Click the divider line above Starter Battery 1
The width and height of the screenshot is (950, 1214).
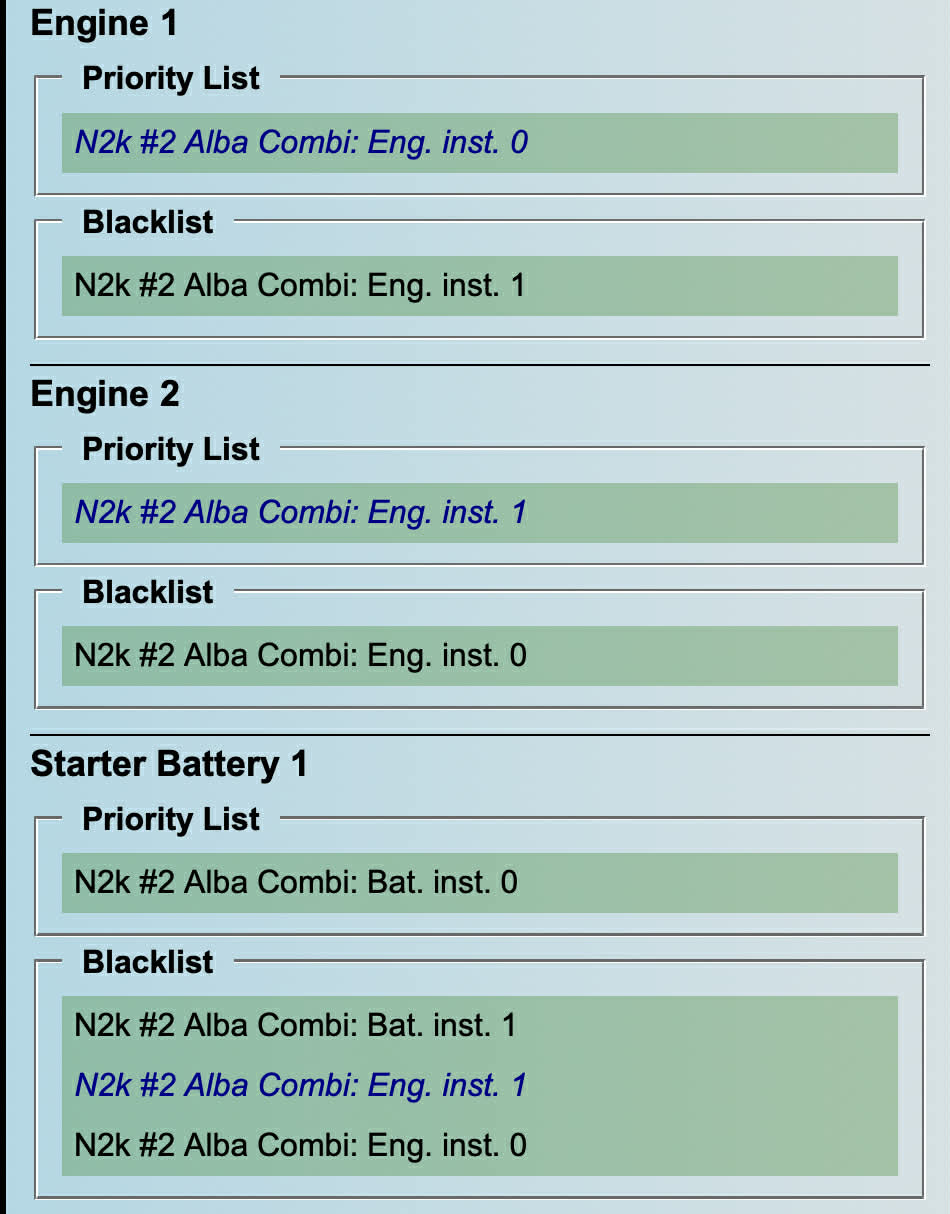coord(480,735)
